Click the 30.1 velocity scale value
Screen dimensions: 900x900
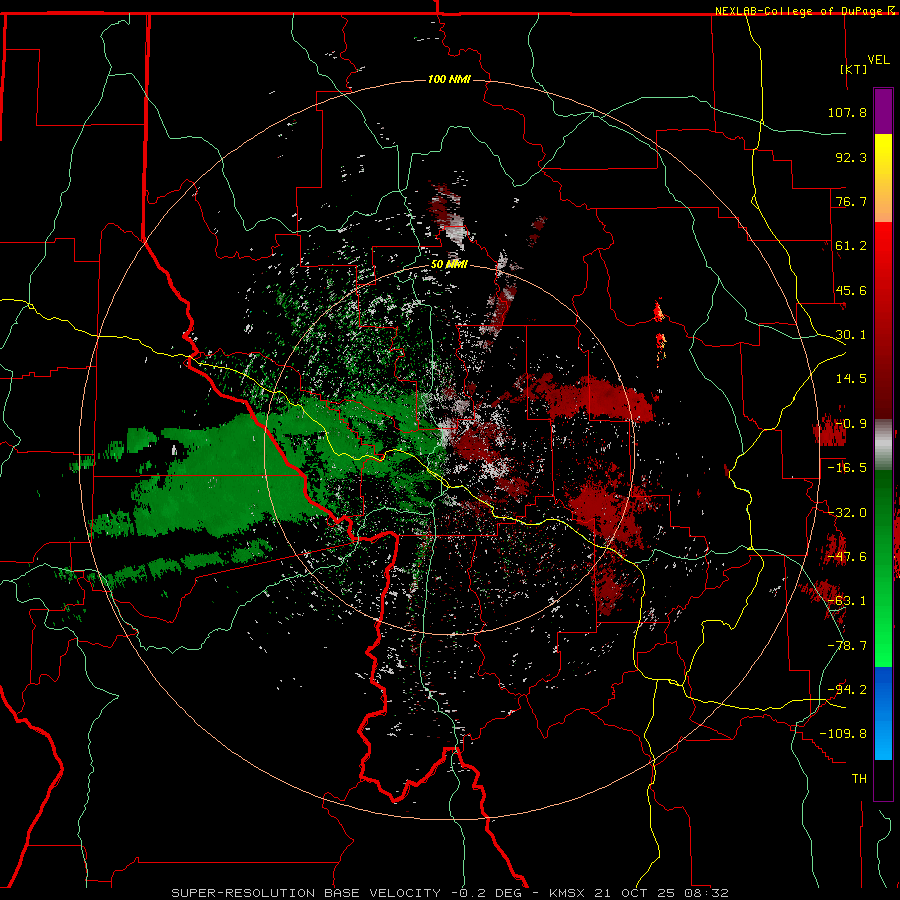(851, 335)
